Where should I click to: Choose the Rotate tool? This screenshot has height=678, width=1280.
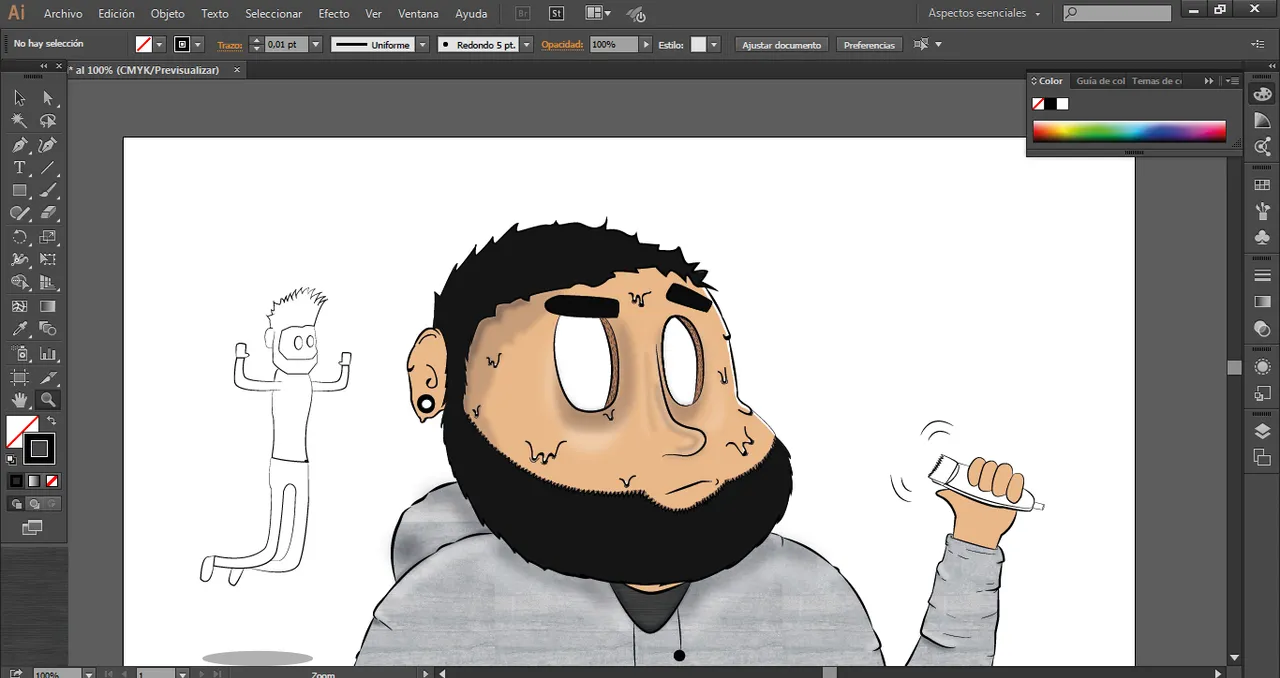19,237
